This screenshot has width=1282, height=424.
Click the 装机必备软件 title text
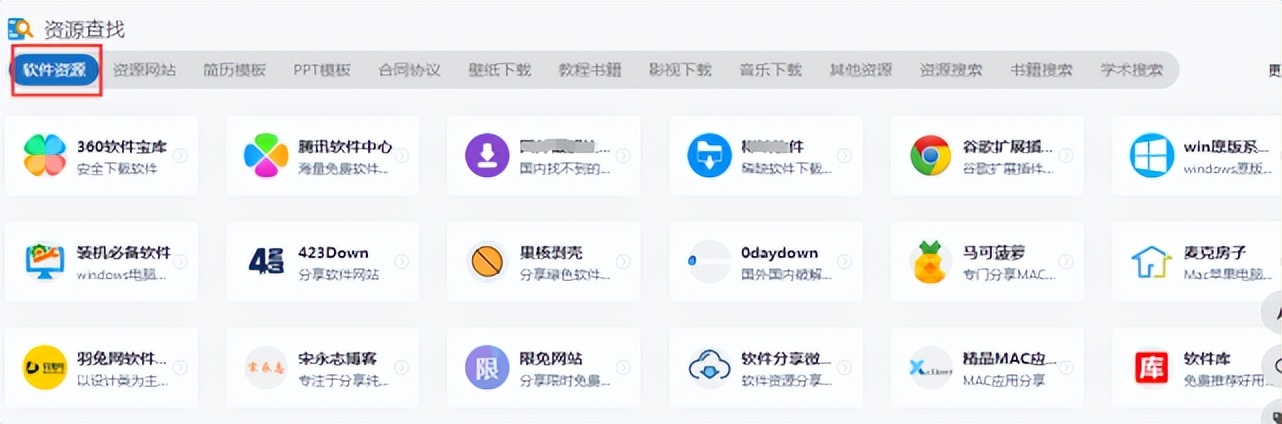click(124, 253)
